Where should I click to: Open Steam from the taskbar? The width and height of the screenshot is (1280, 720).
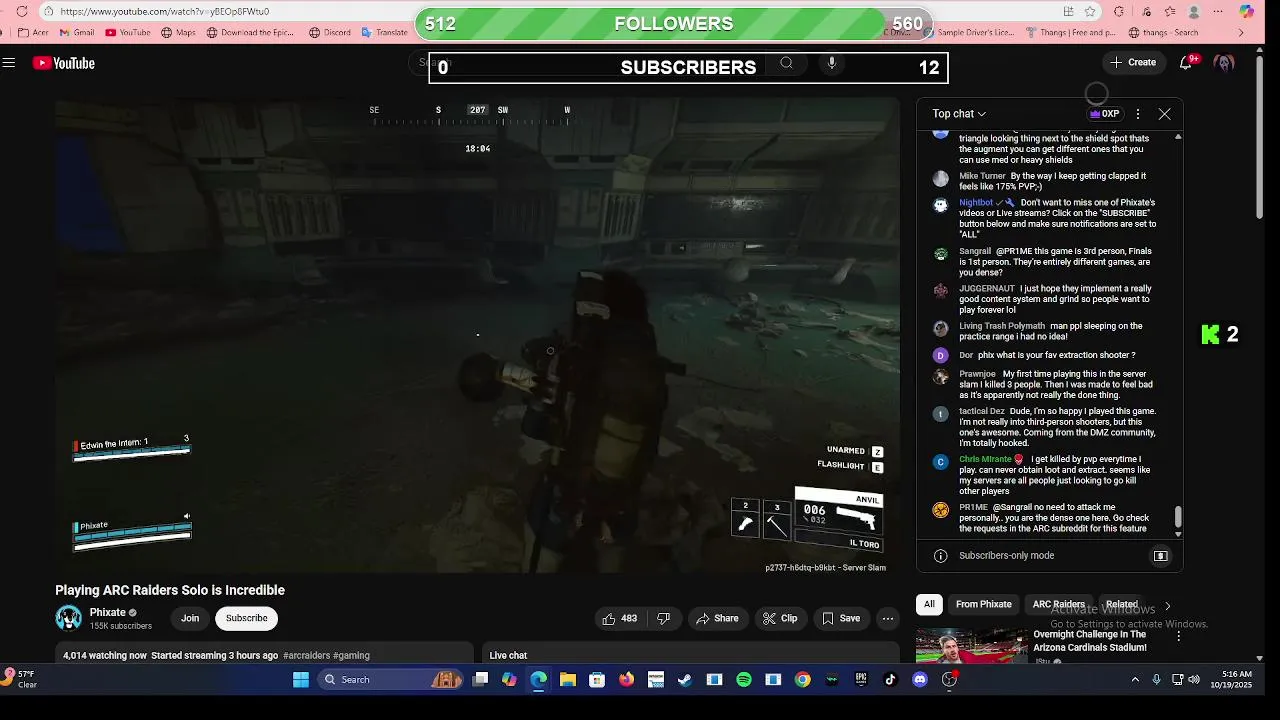tap(685, 680)
